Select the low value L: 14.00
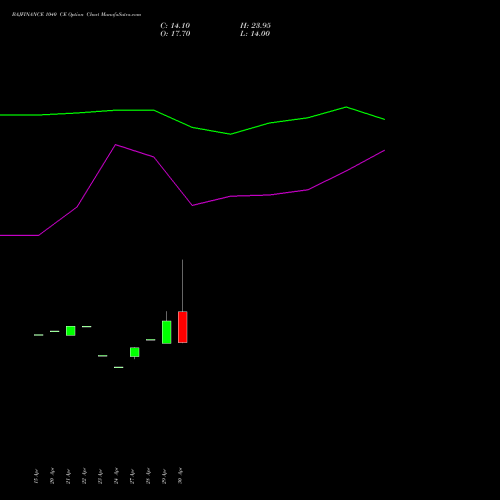 [255, 34]
